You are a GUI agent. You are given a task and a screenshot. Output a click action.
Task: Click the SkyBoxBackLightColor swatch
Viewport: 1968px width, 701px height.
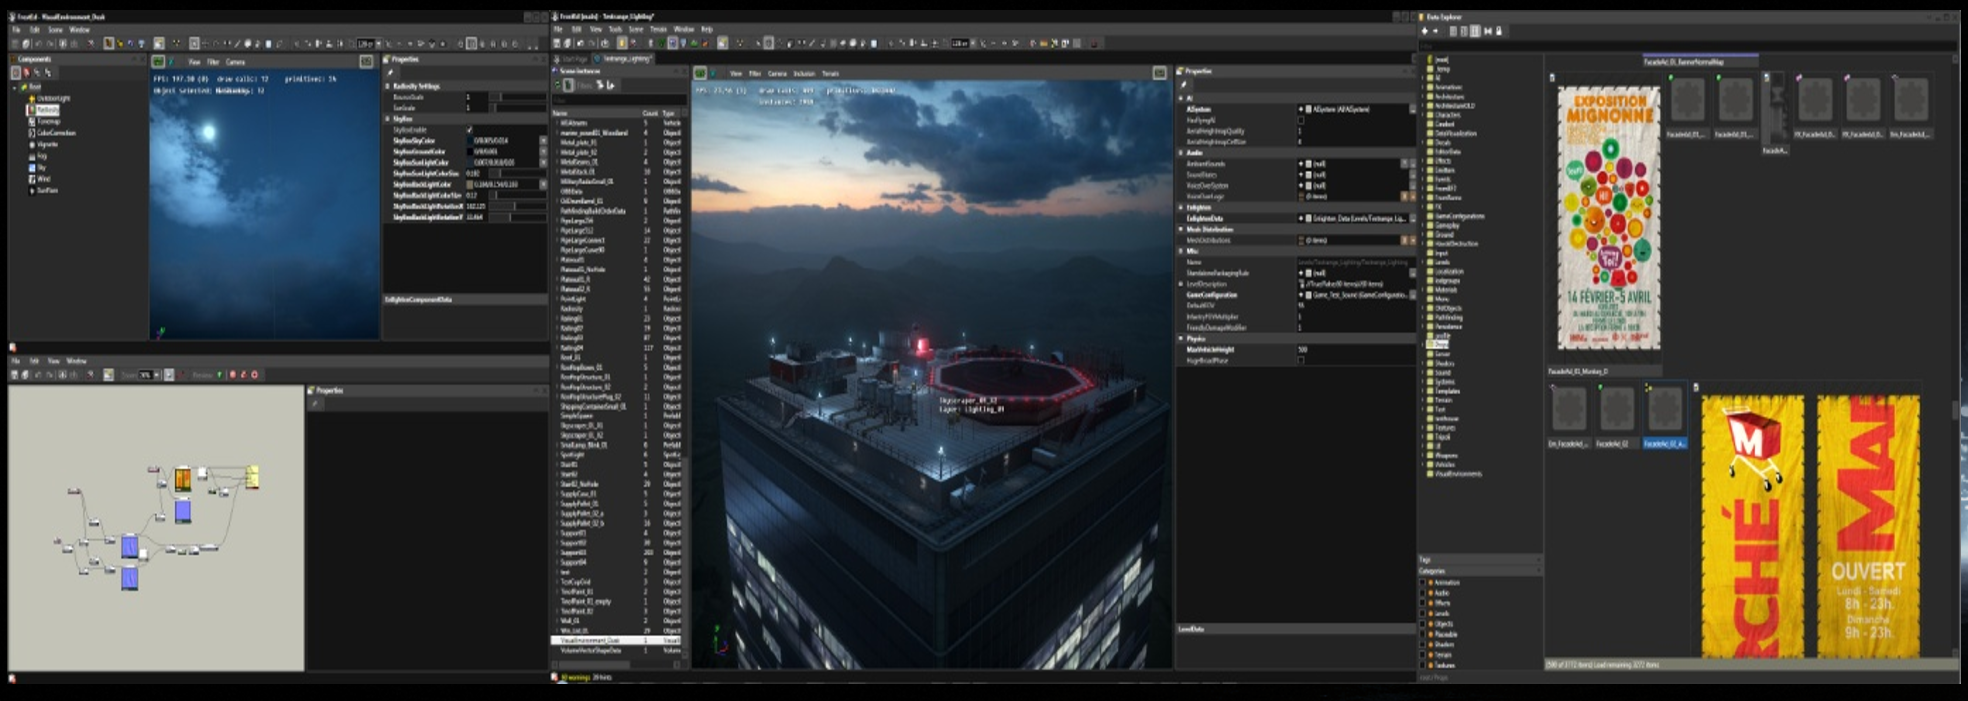point(470,185)
